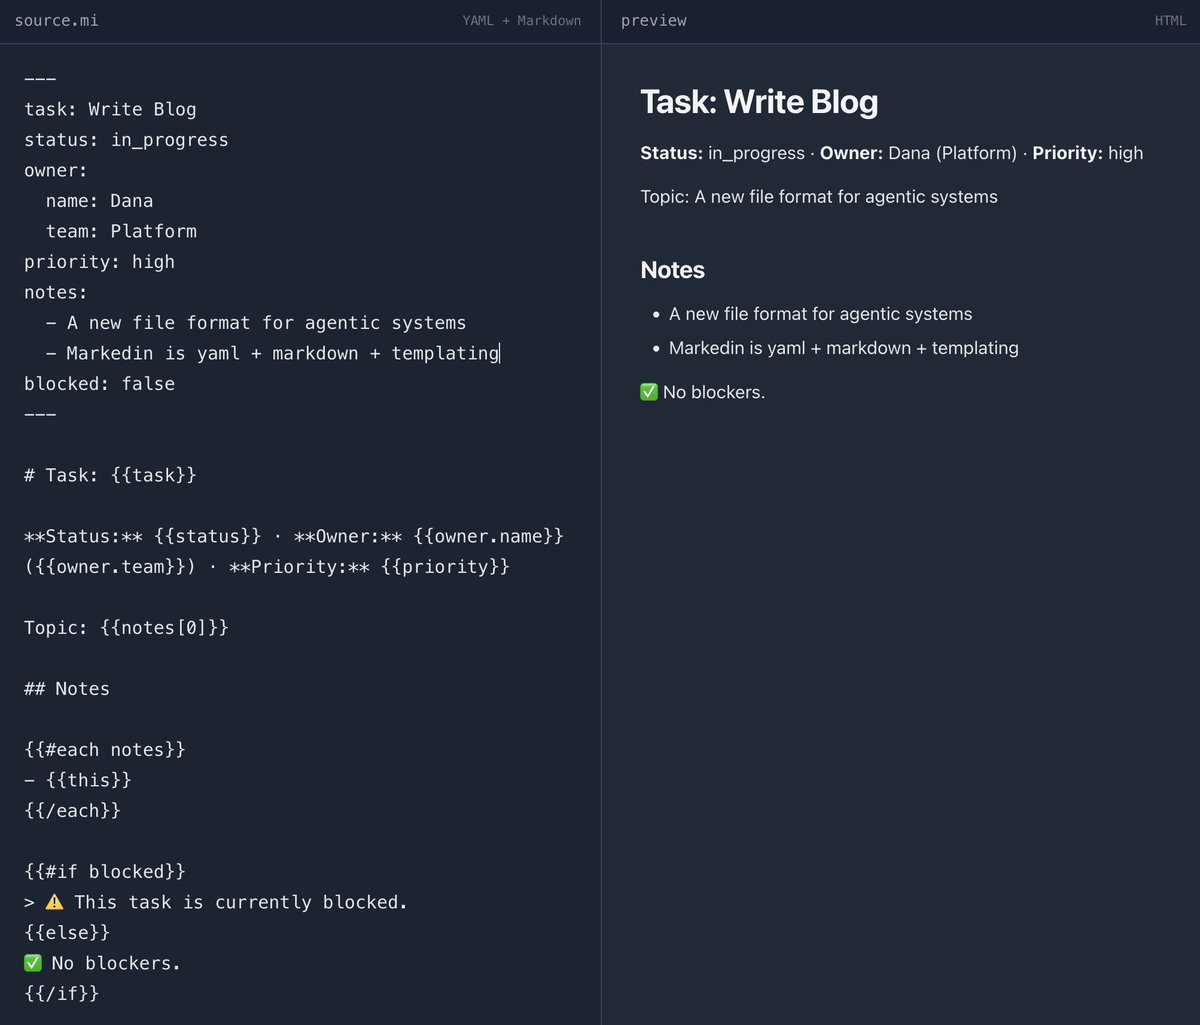
Task: Click 'Priority:' bold label in preview
Action: [1068, 153]
